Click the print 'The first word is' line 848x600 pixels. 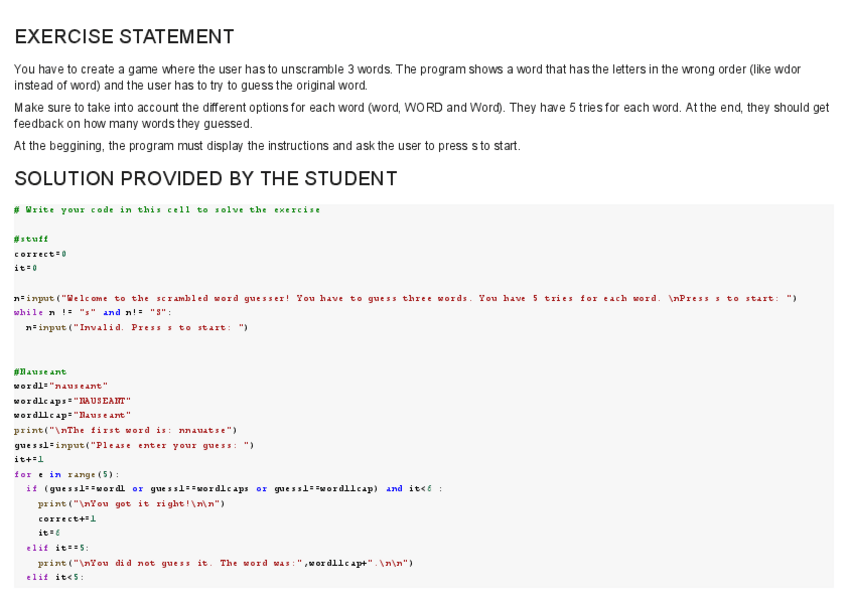[x=125, y=430]
